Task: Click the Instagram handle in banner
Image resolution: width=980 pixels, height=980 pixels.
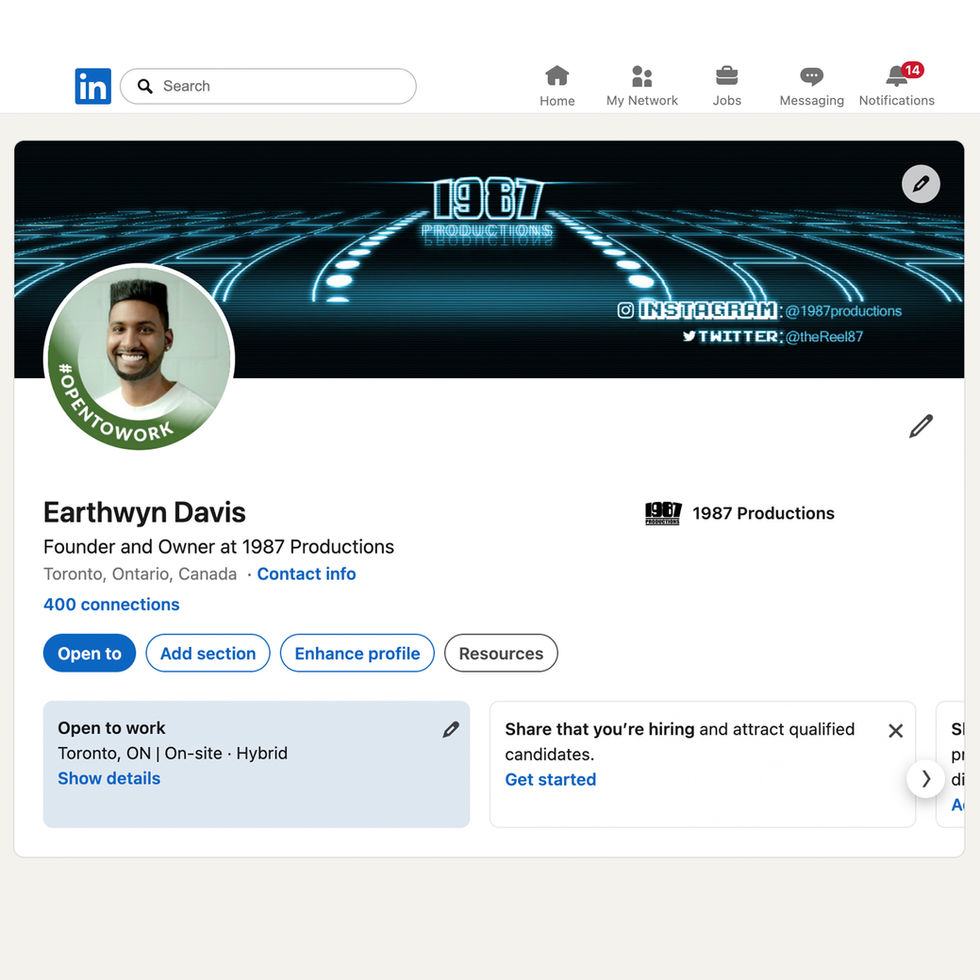Action: click(x=843, y=311)
